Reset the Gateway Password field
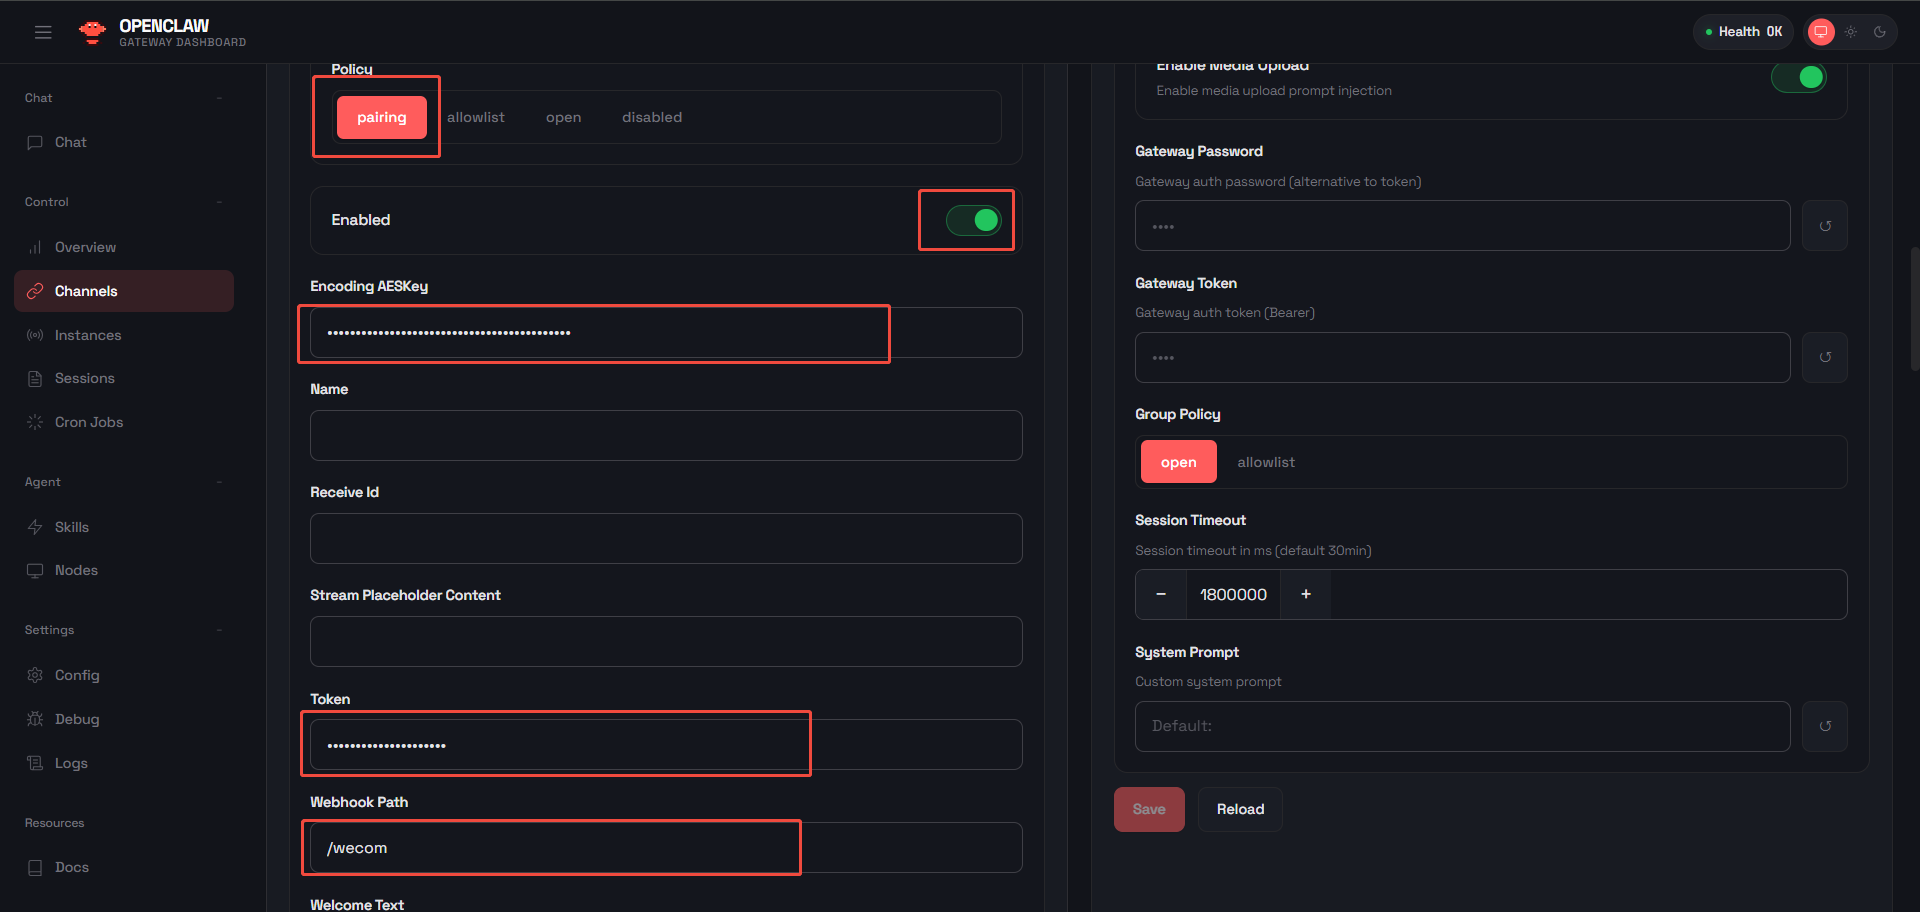 (1824, 226)
